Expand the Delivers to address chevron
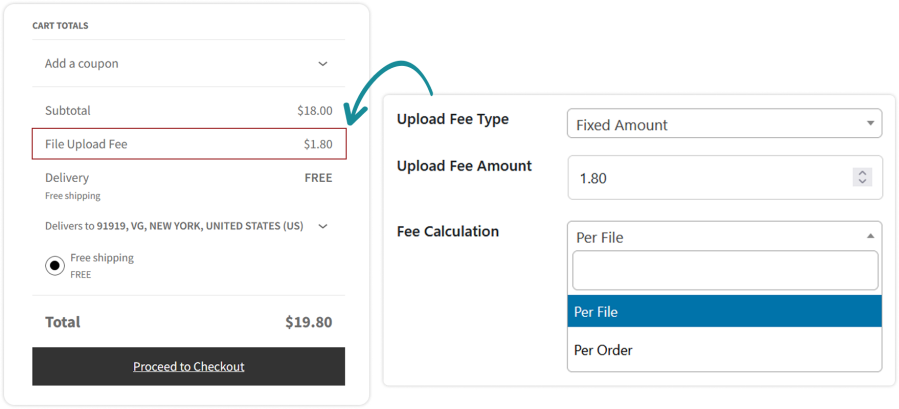 click(322, 226)
